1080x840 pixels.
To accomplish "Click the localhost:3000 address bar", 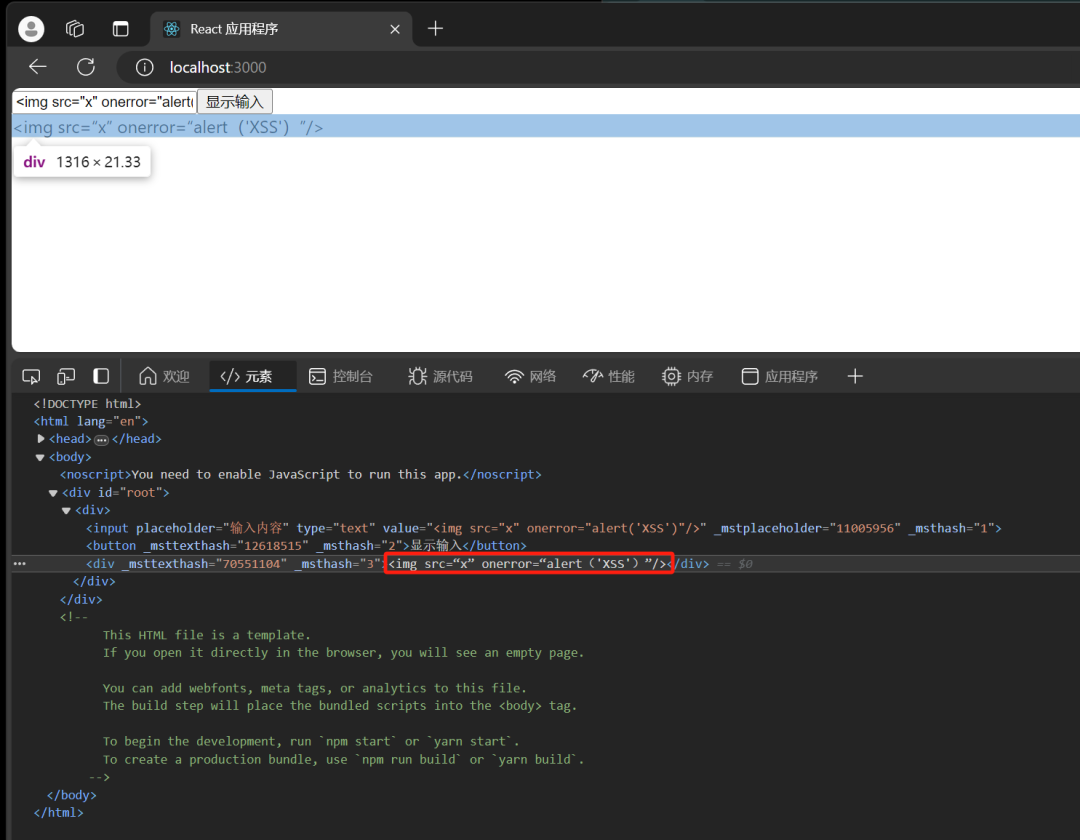I will [218, 67].
